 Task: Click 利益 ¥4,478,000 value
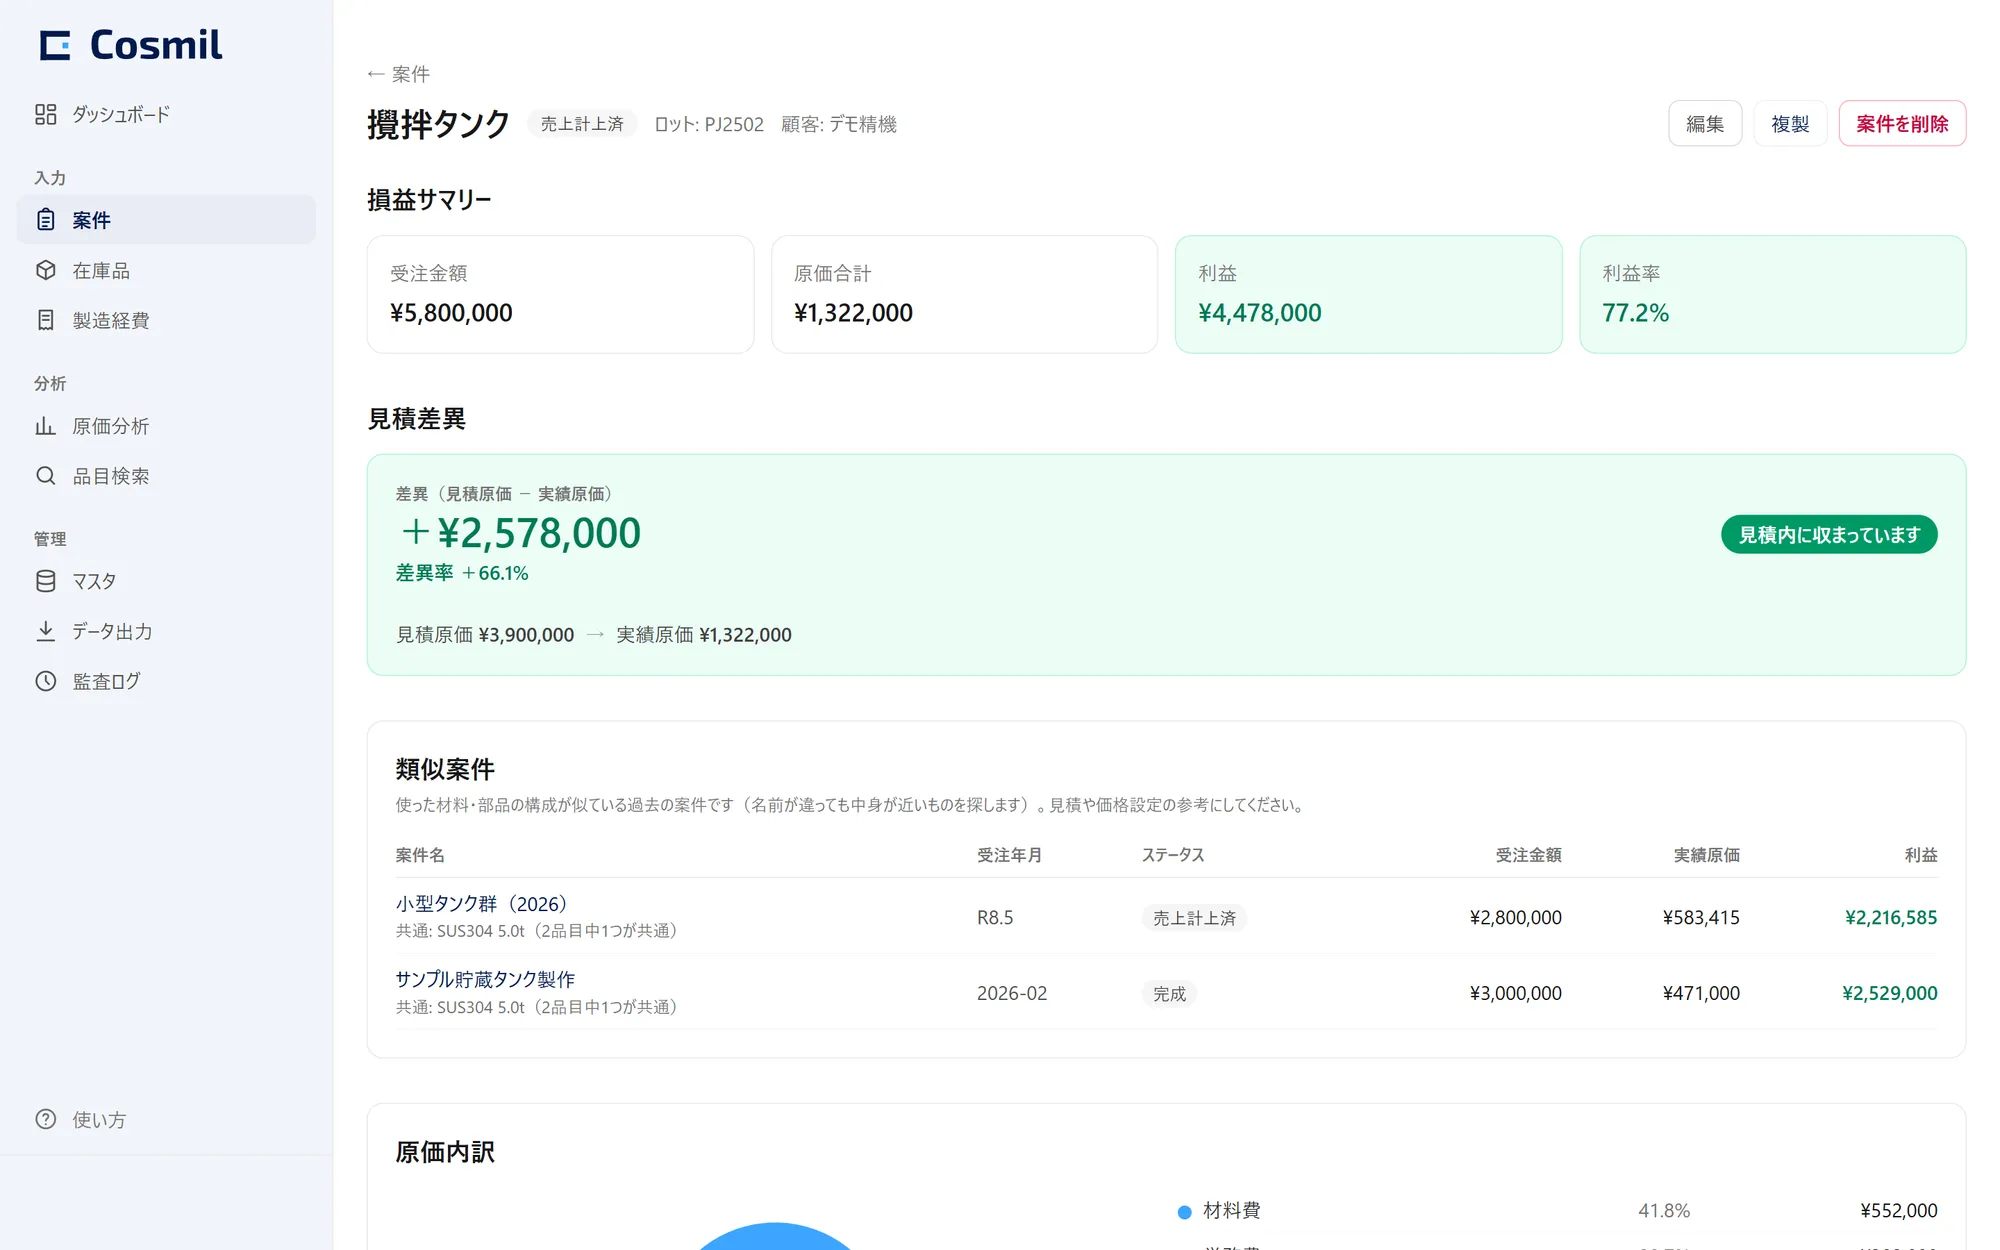1260,313
